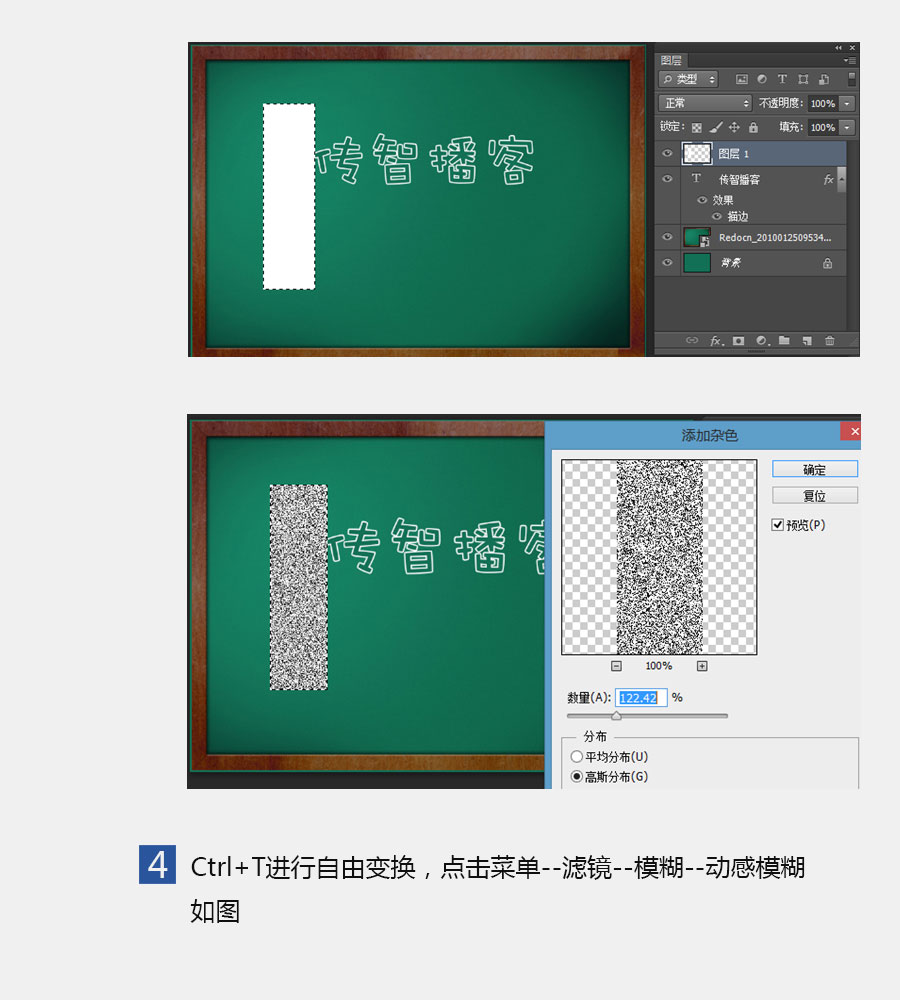The height and width of the screenshot is (1000, 900).
Task: Open layers panel flyout menu
Action: coord(850,61)
